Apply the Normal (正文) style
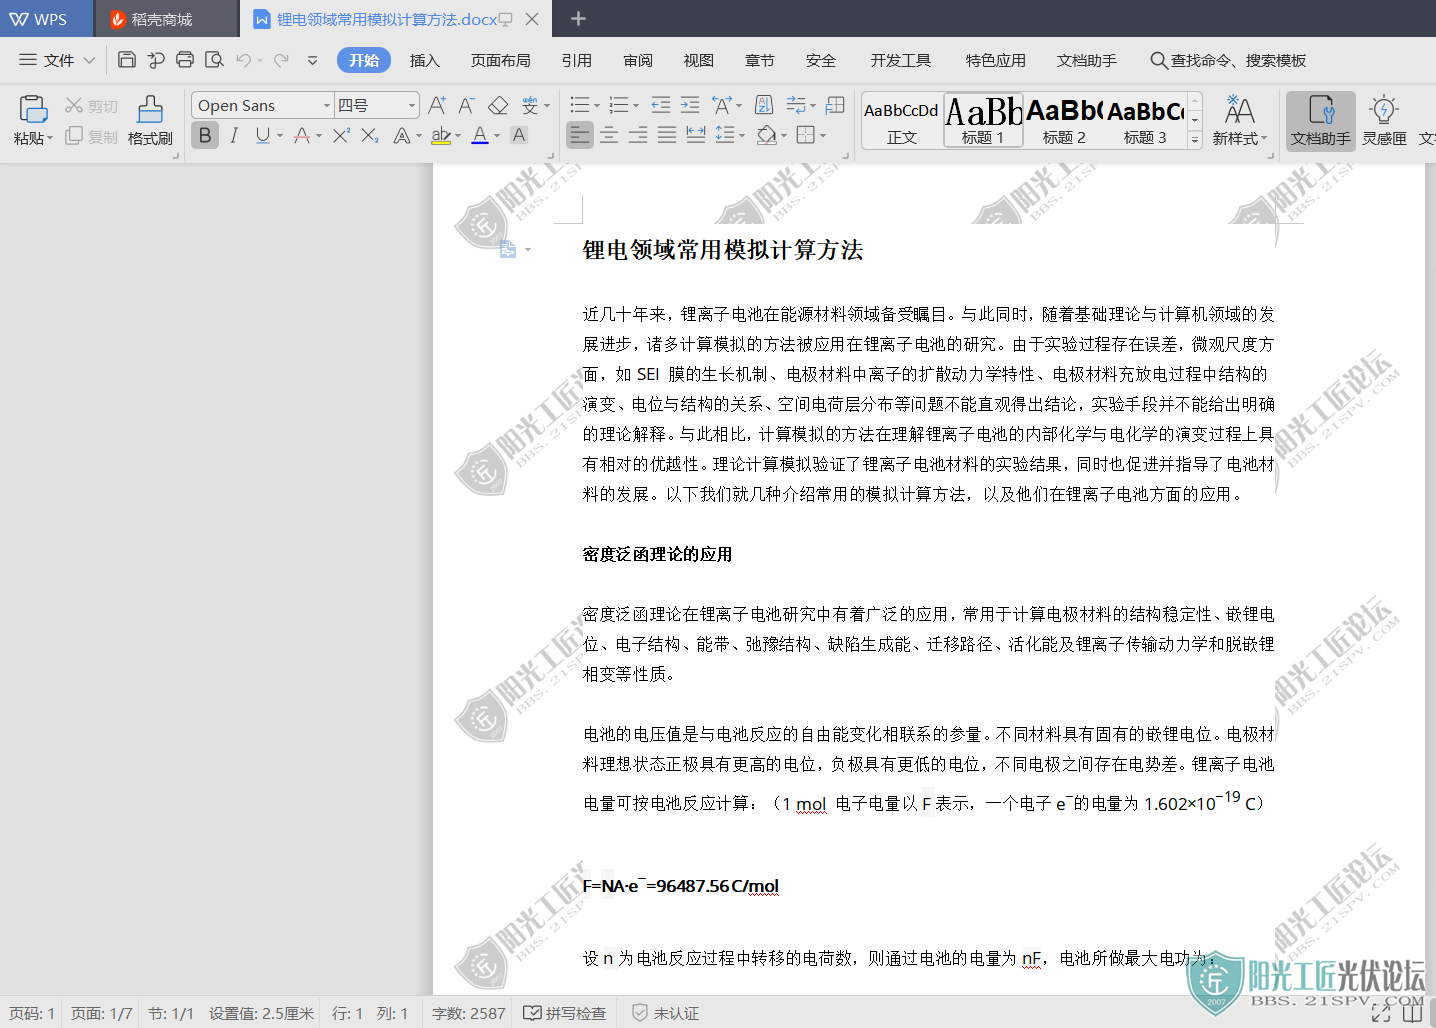 (901, 121)
